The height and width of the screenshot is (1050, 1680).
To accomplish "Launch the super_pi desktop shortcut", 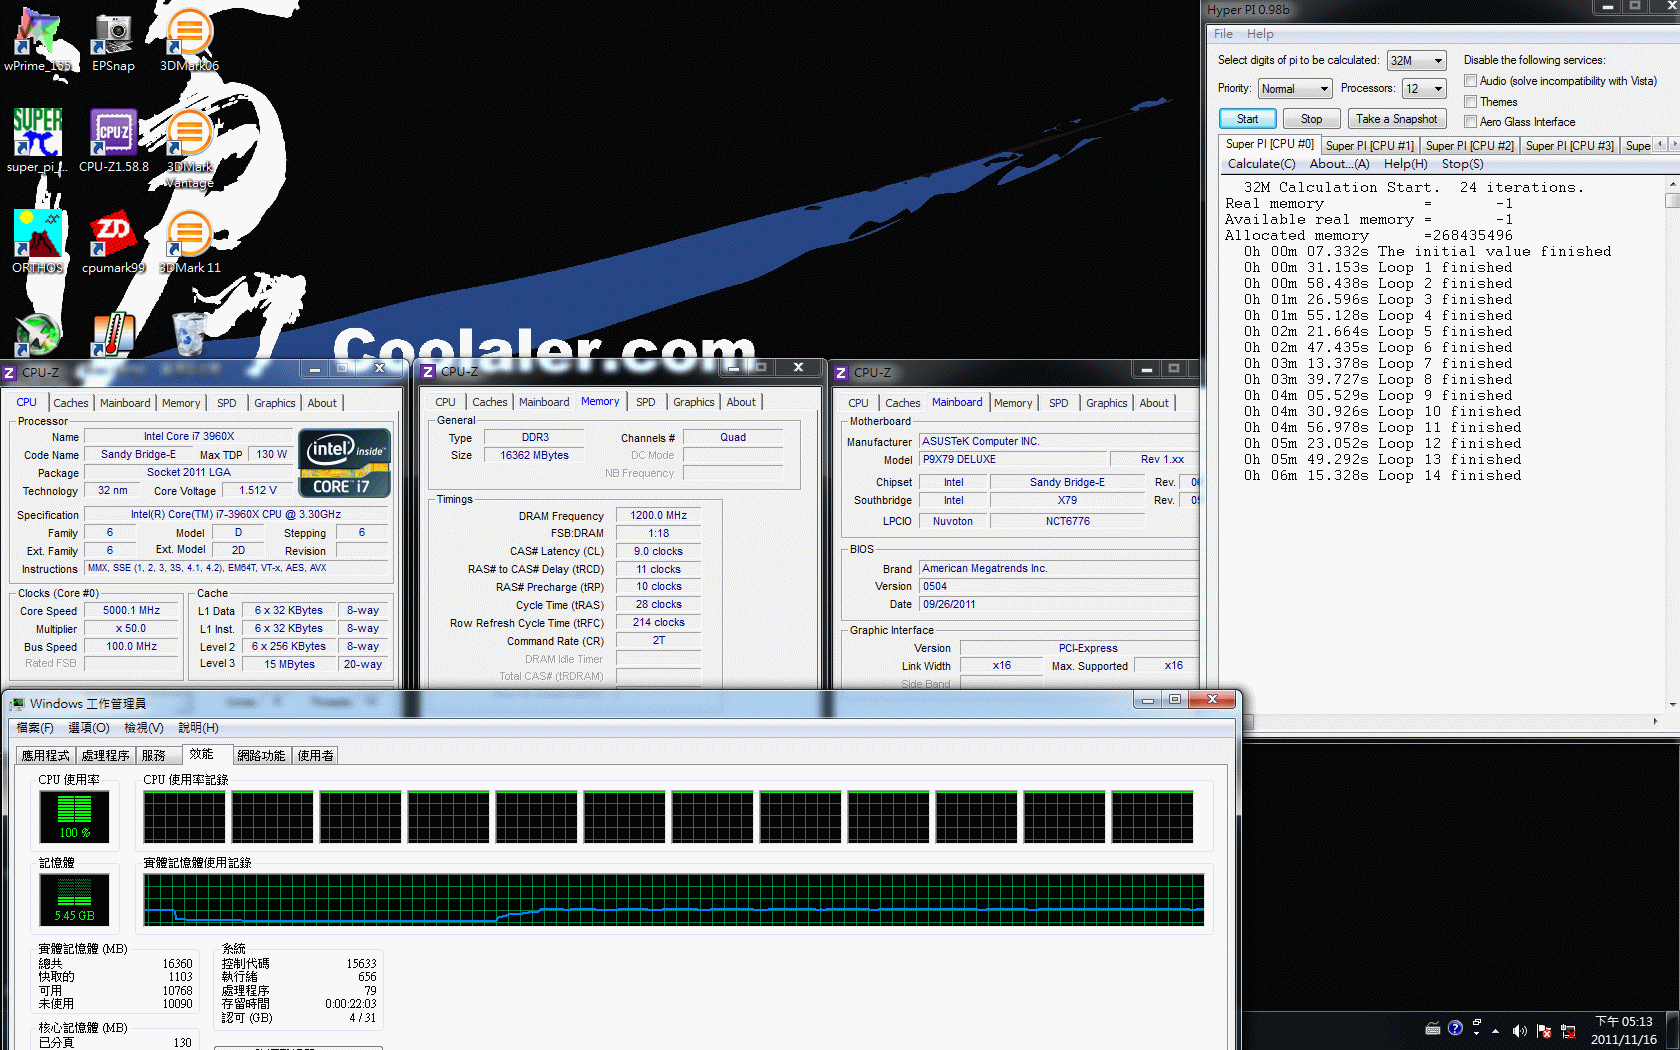I will pyautogui.click(x=38, y=140).
